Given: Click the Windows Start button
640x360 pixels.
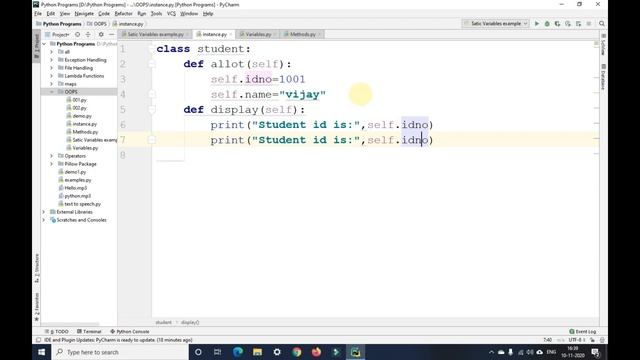Looking at the screenshot, I should pyautogui.click(x=42, y=352).
